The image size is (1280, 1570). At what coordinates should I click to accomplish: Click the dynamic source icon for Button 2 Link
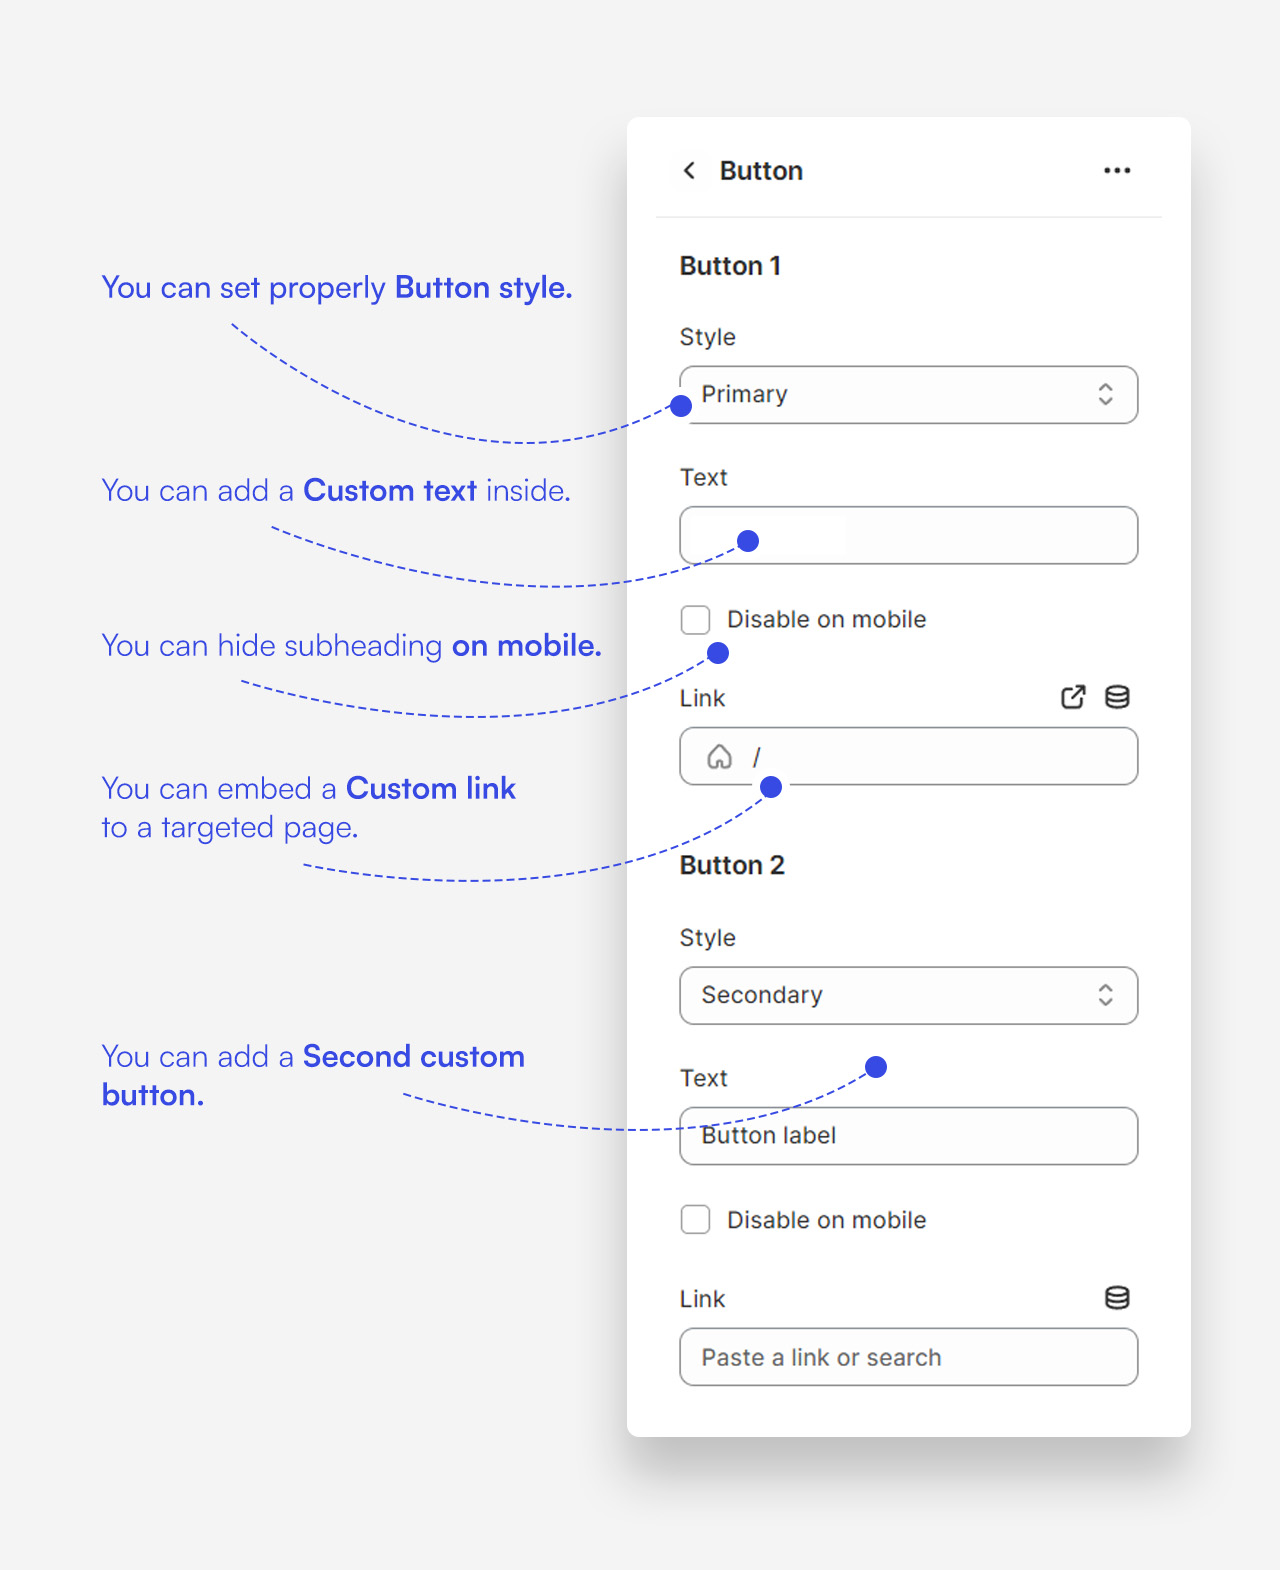point(1117,1298)
